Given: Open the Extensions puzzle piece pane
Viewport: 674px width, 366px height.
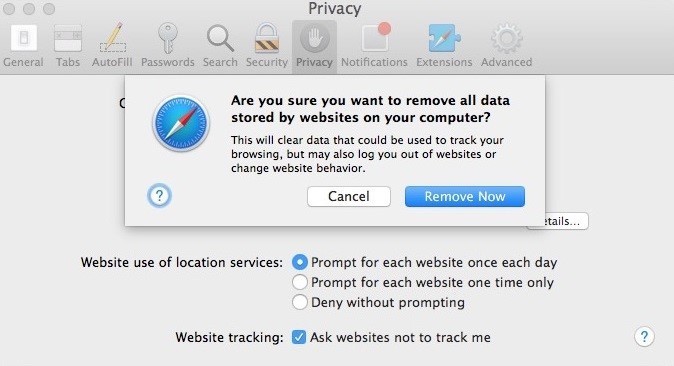Looking at the screenshot, I should (444, 45).
